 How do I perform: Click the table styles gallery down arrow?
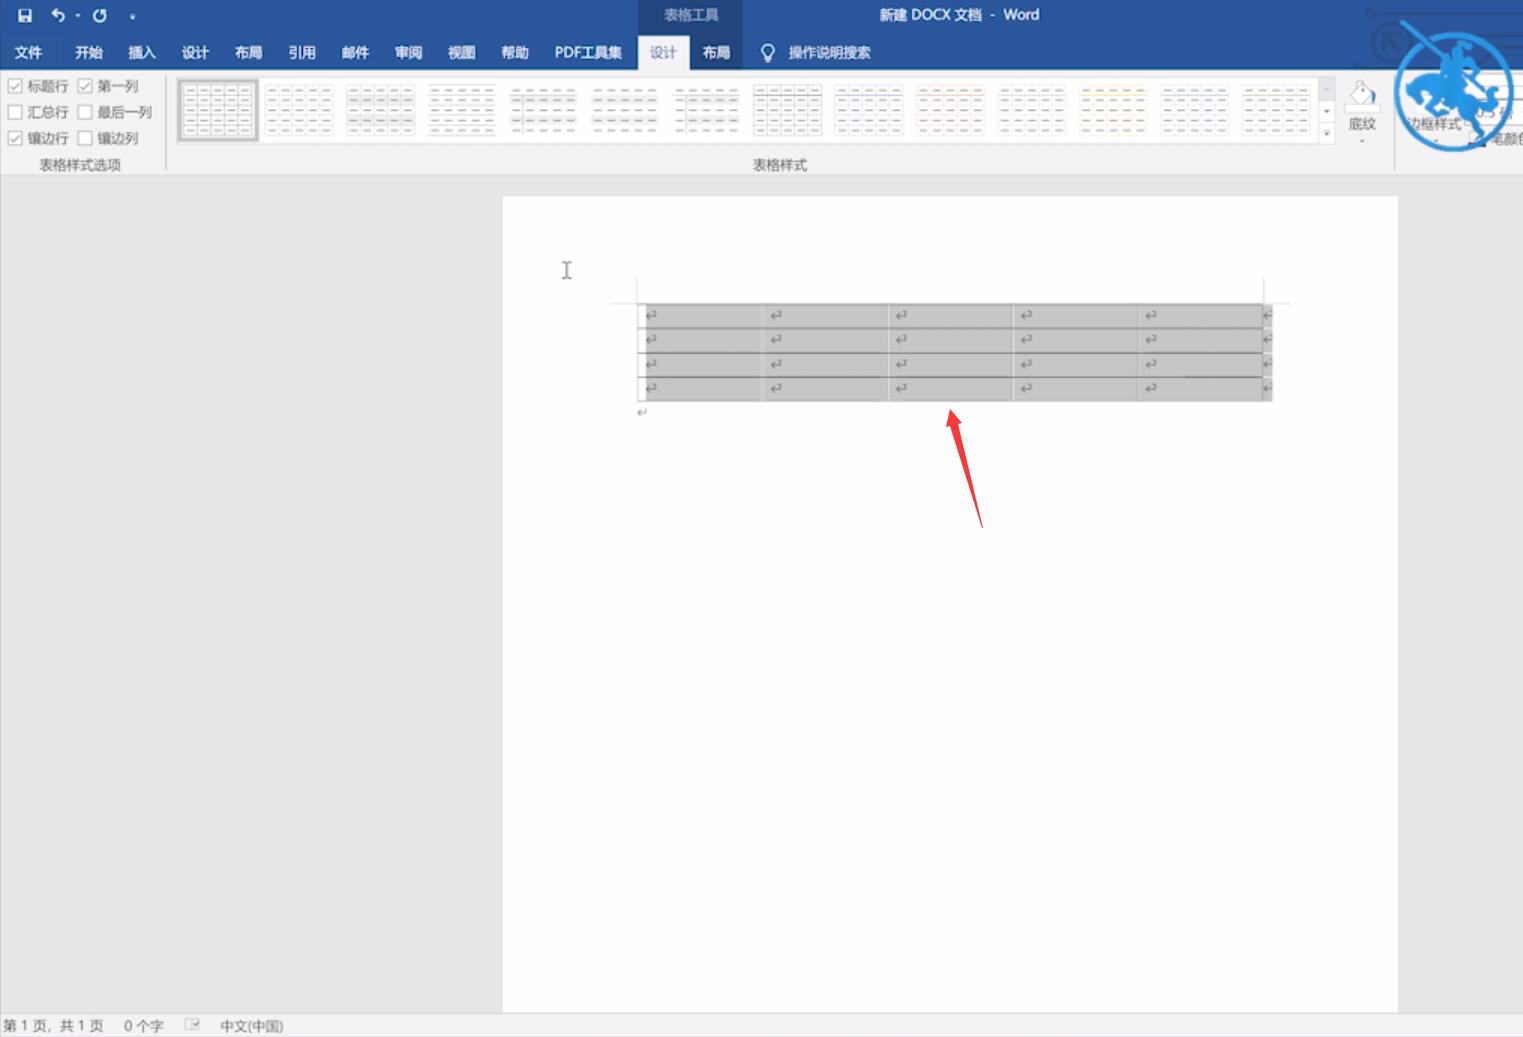click(x=1327, y=111)
